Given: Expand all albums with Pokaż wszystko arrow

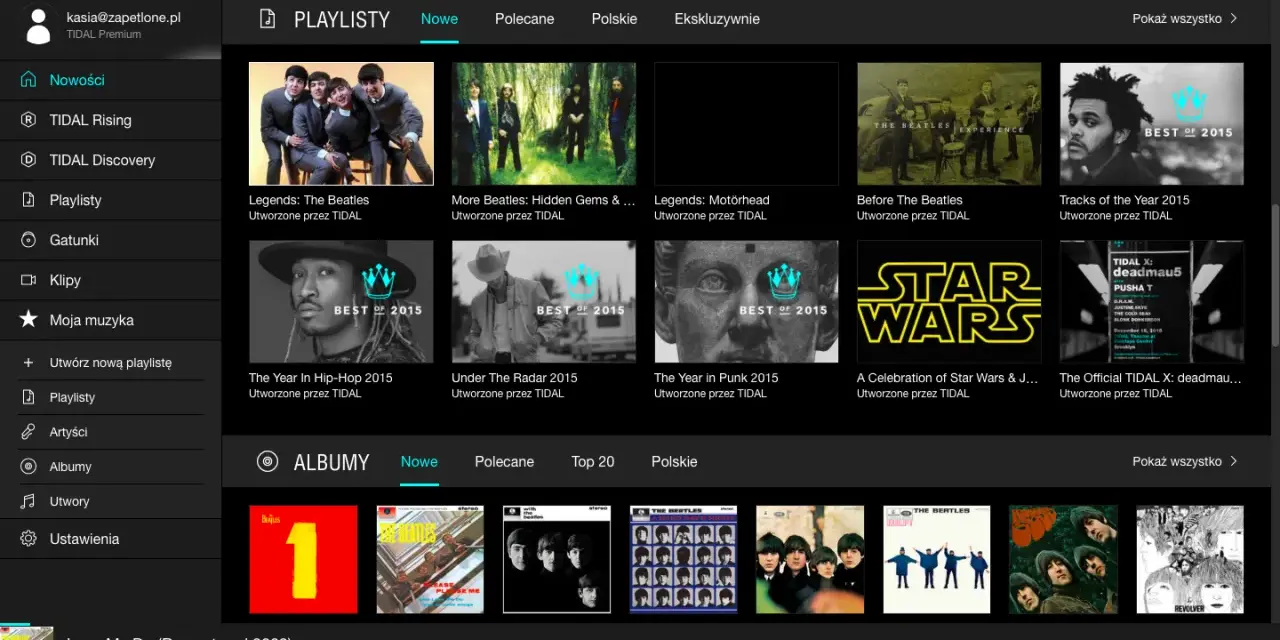Looking at the screenshot, I should tap(1233, 461).
